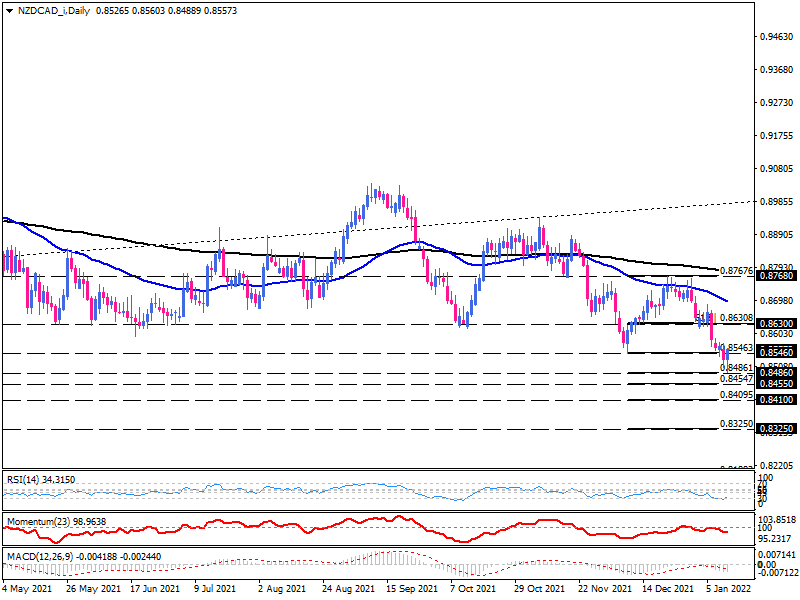Click the NZDCAD_i,Daily chart title
Viewport: 800px width, 600px height.
54,11
